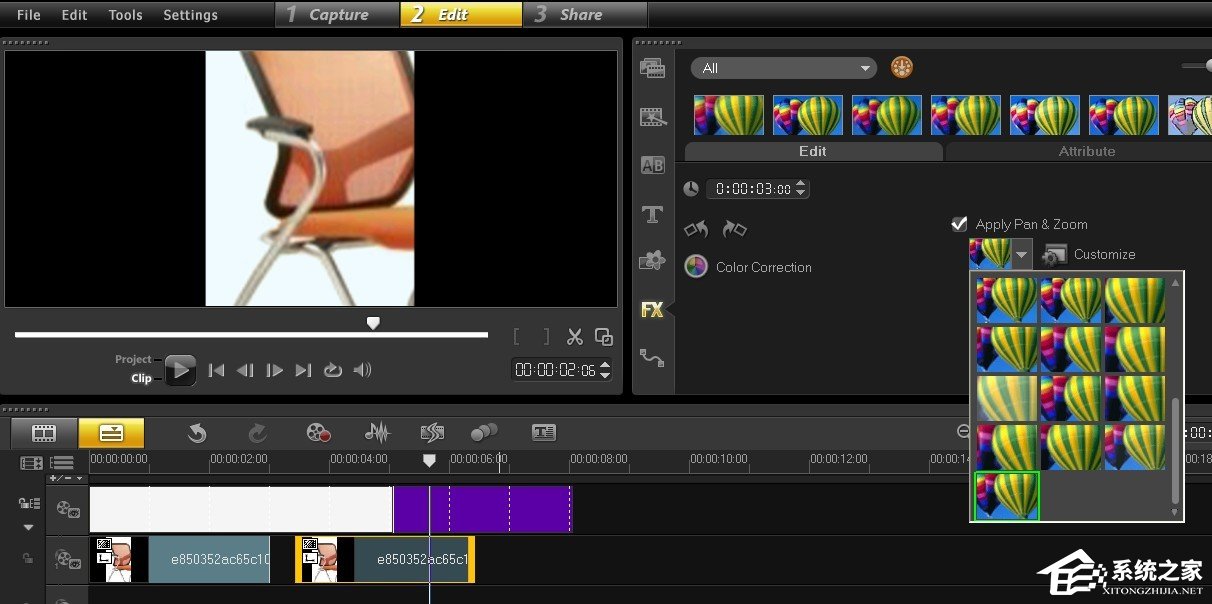This screenshot has width=1212, height=604.
Task: Toggle the repeat playback button
Action: click(333, 370)
